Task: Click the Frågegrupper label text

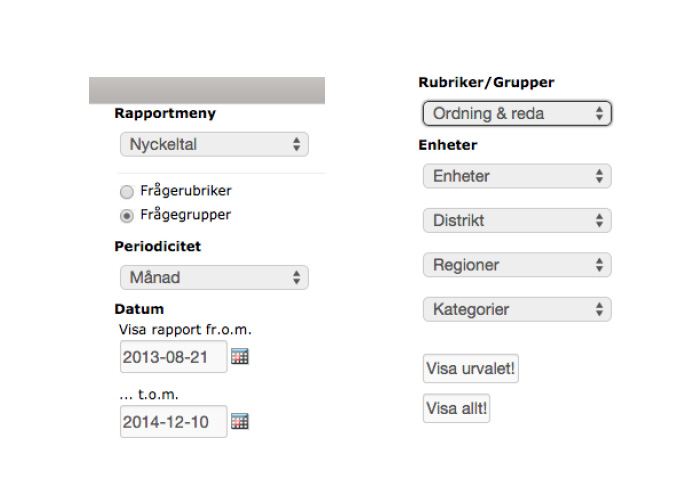Action: pyautogui.click(x=186, y=214)
